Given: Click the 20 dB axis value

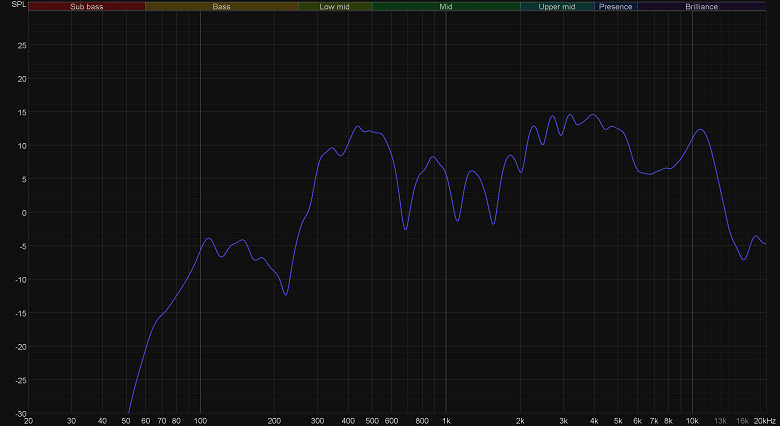Looking at the screenshot, I should coord(22,79).
